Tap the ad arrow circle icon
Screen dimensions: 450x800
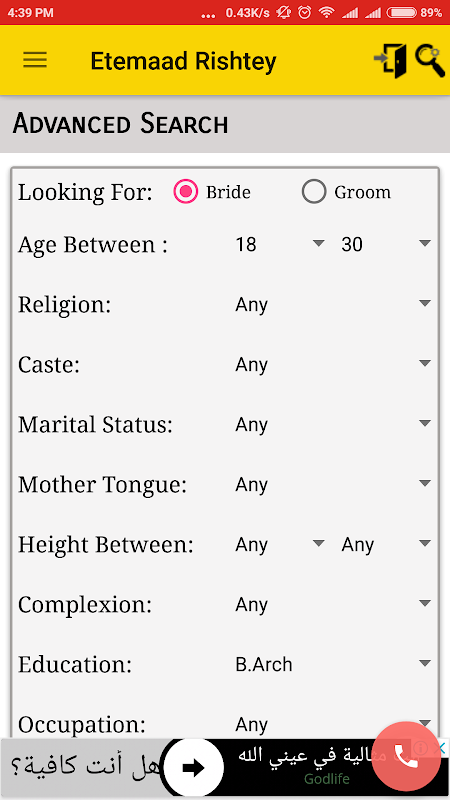pyautogui.click(x=194, y=768)
